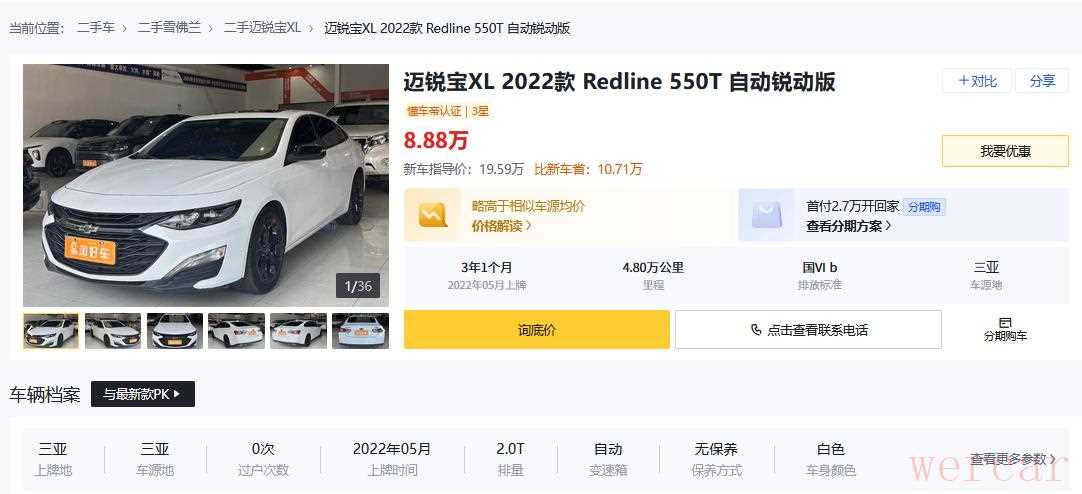1082x494 pixels.
Task: Expand 查看分期方案 installment plan
Action: click(849, 226)
